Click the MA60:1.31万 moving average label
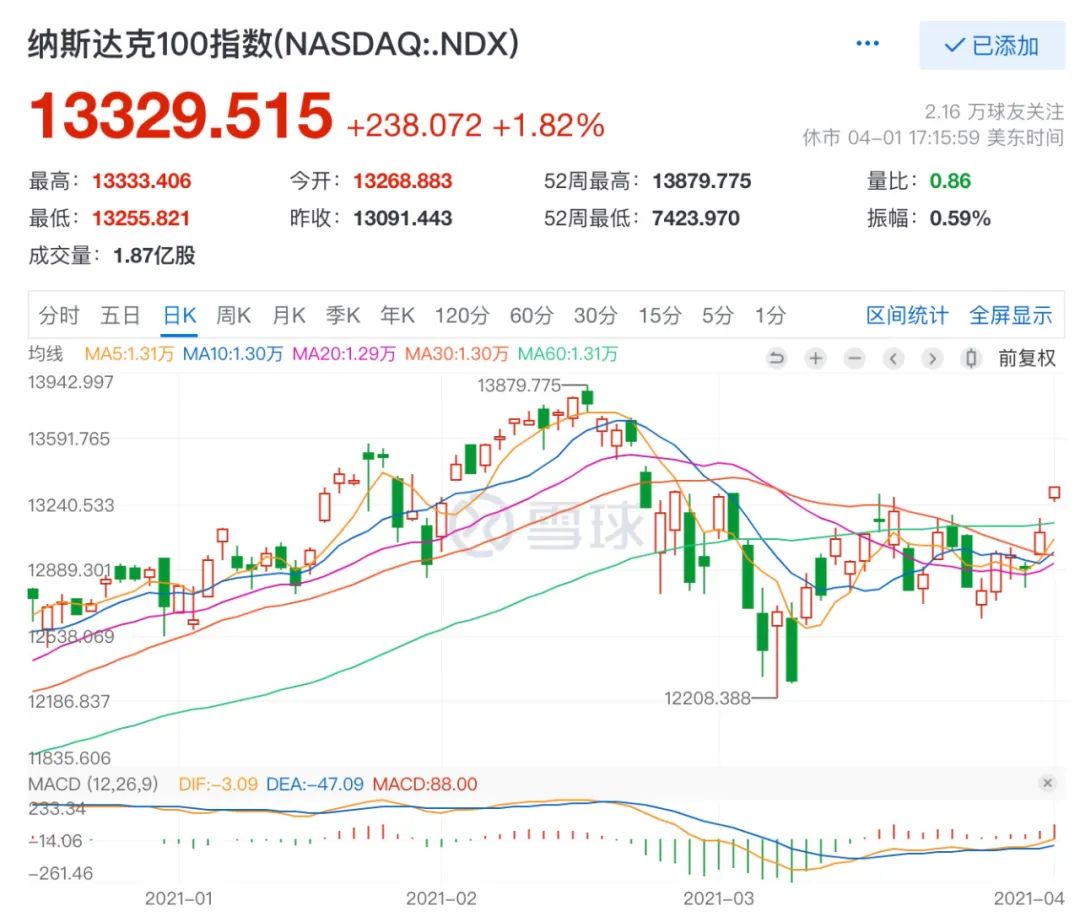Image resolution: width=1080 pixels, height=922 pixels. click(568, 354)
